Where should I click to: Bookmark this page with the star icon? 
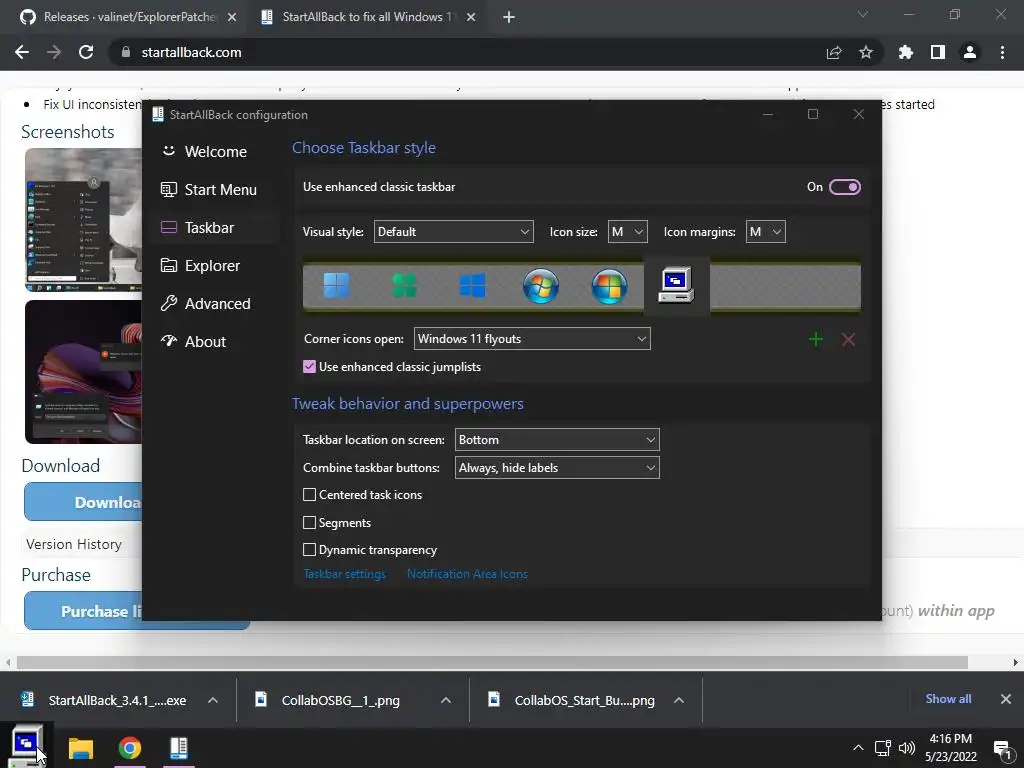click(866, 52)
